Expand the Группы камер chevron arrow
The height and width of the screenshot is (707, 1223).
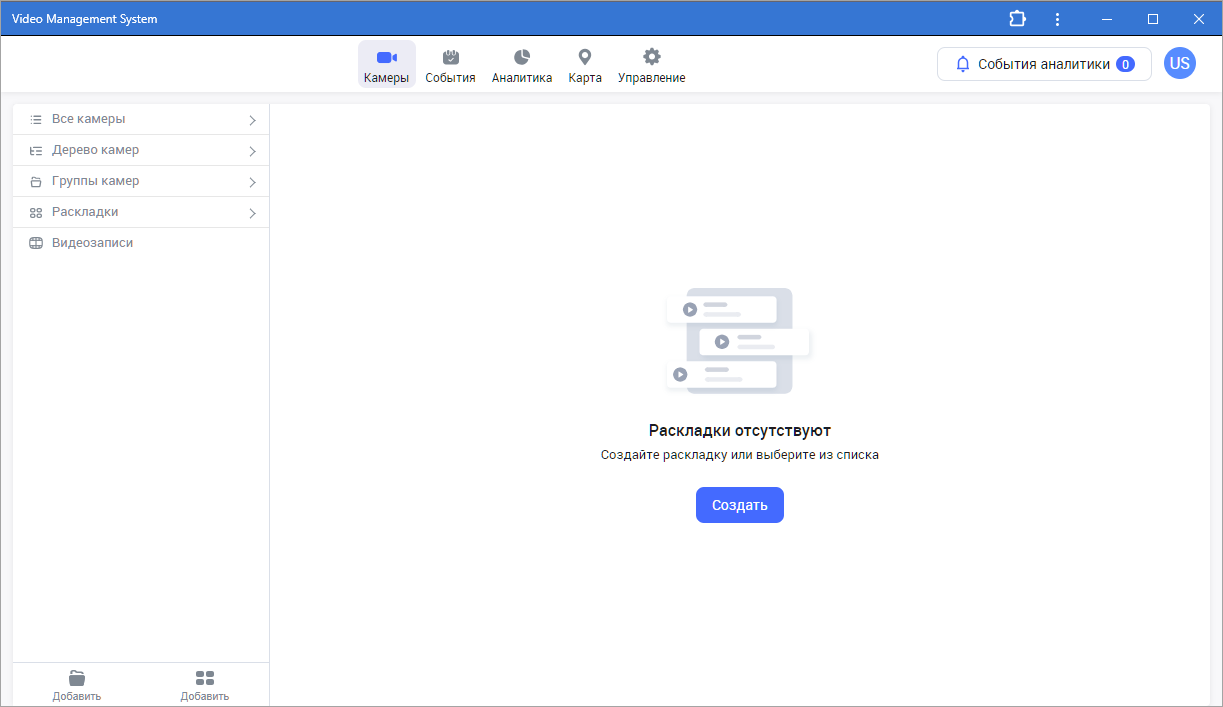[x=252, y=182]
